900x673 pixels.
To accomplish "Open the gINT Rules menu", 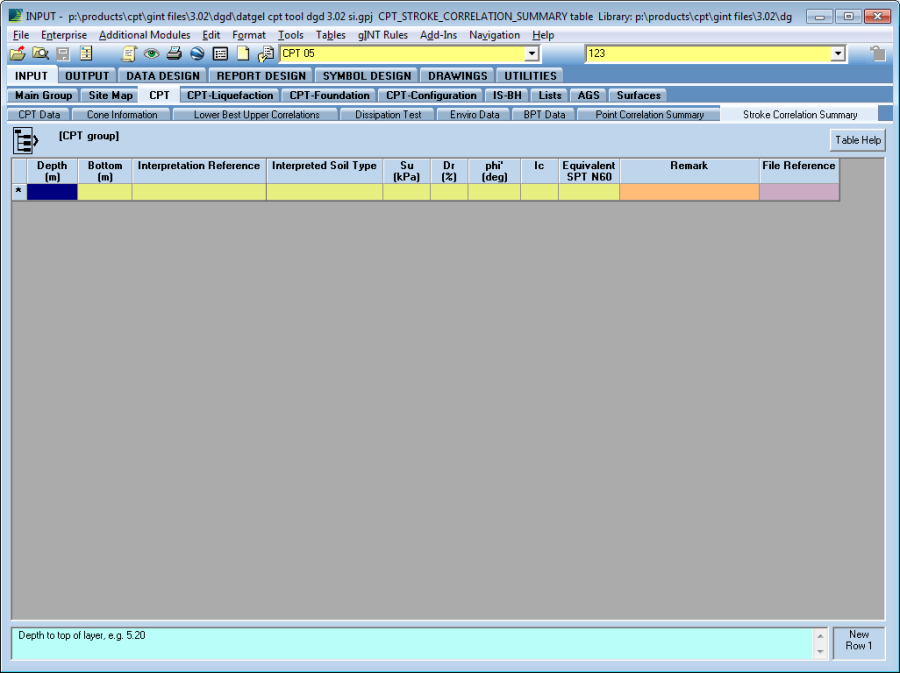I will coord(383,35).
